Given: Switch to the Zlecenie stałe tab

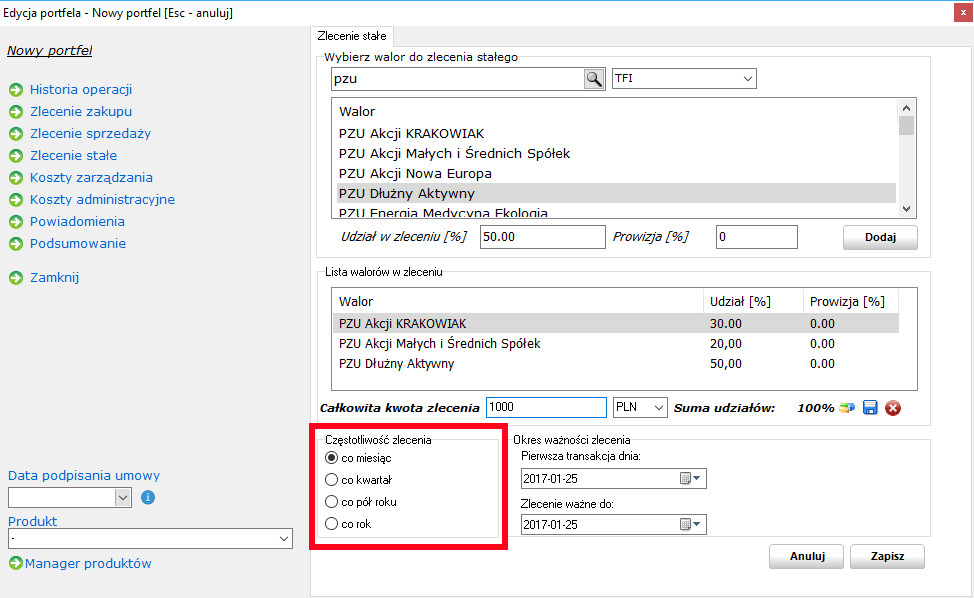Looking at the screenshot, I should pos(351,36).
